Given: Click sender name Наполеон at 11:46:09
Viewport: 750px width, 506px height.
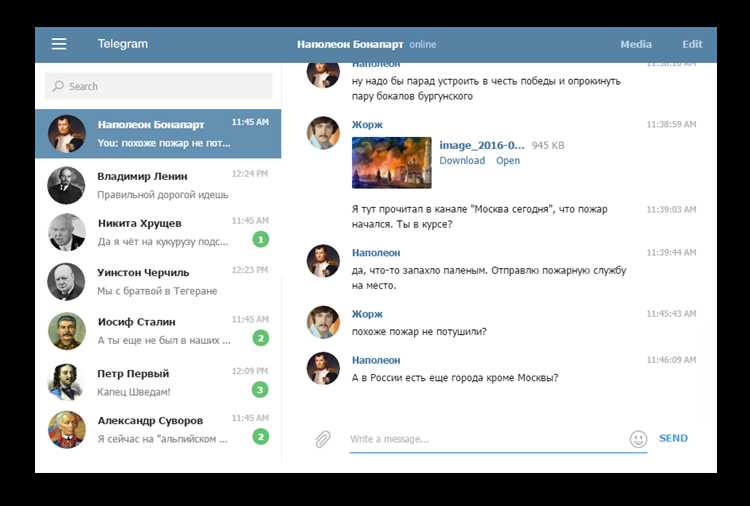Looking at the screenshot, I should click(376, 360).
